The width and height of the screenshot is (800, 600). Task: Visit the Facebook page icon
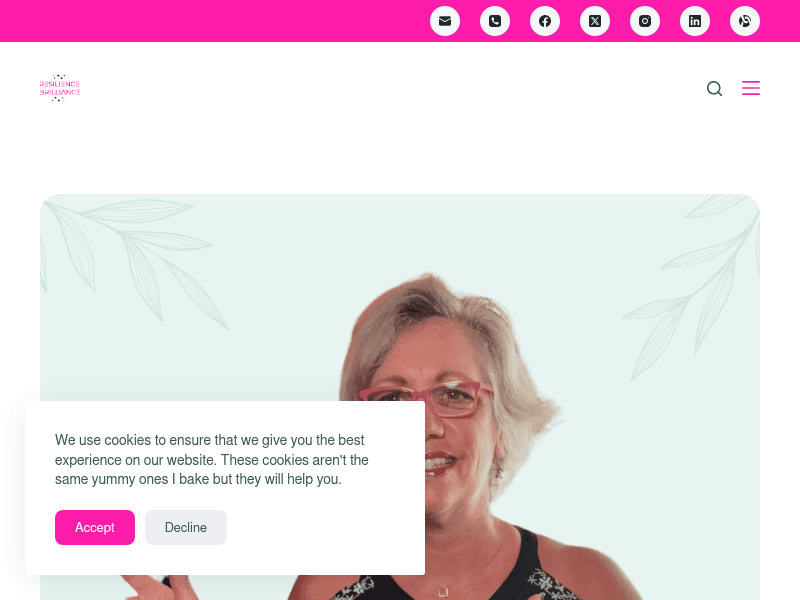(x=545, y=21)
